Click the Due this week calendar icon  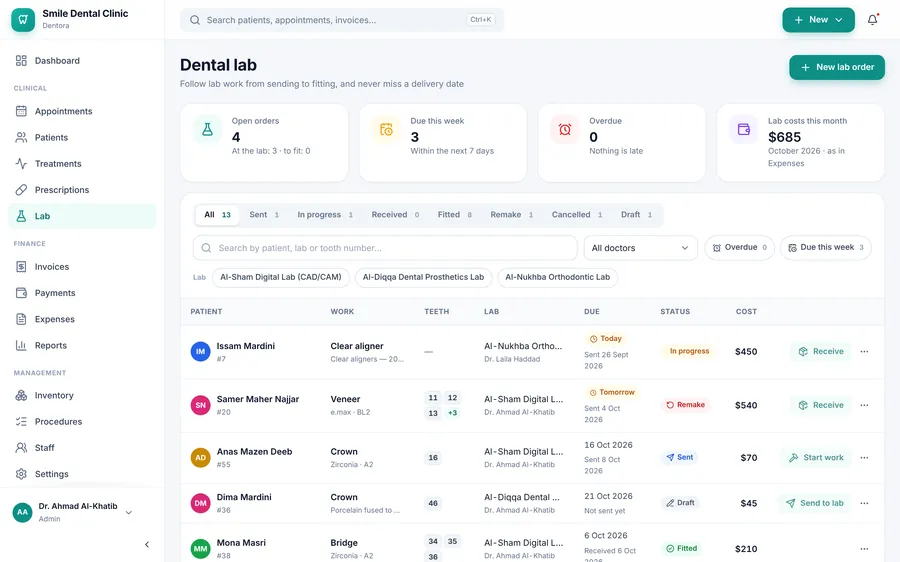tap(386, 129)
